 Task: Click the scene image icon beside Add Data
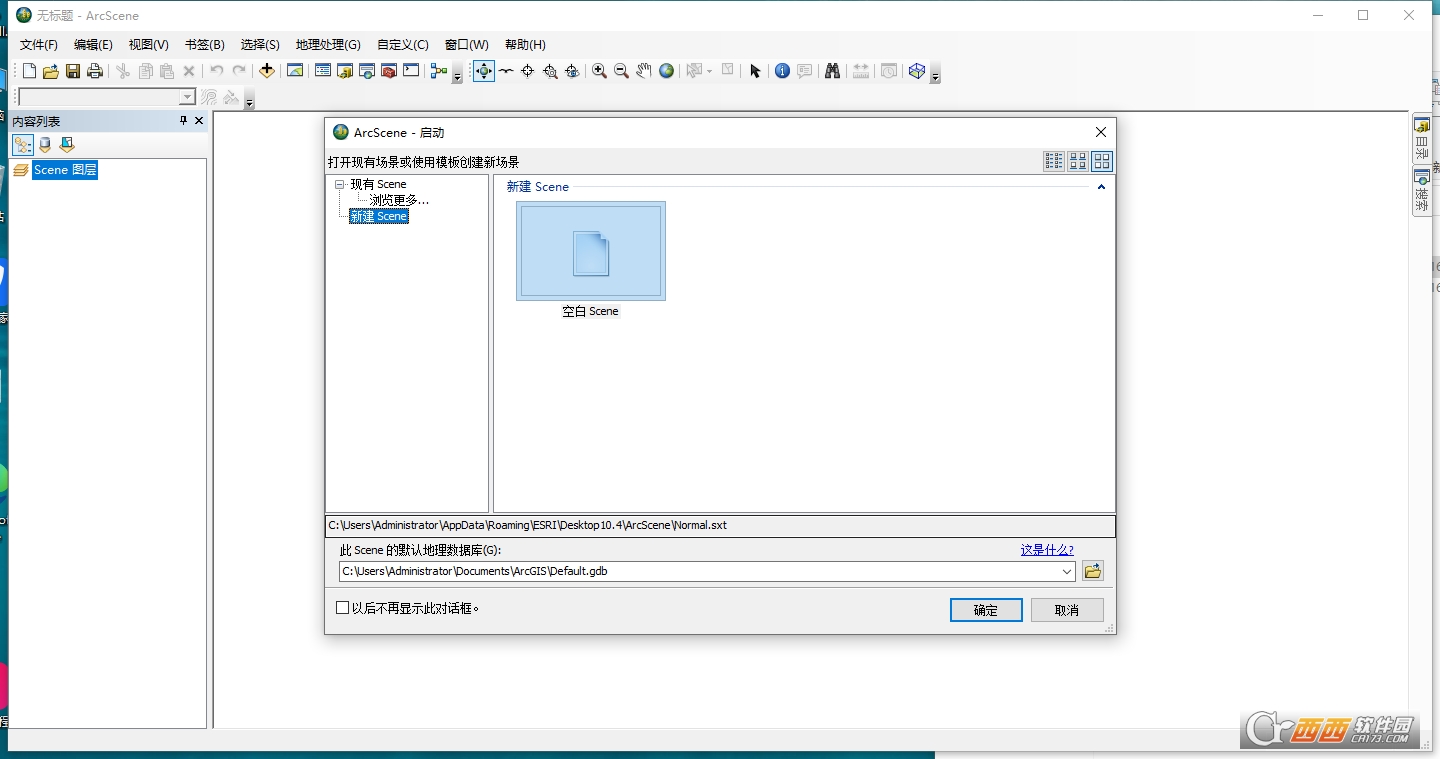(295, 71)
